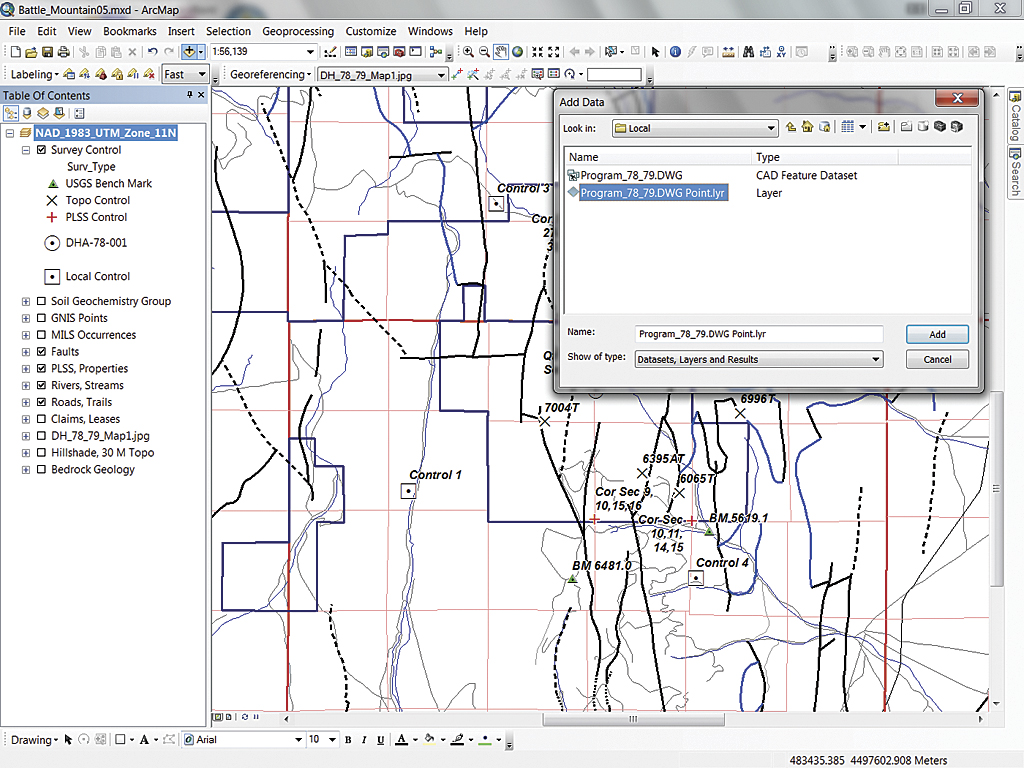
Task: Enable the GNIS Points layer checkbox
Action: coord(41,318)
